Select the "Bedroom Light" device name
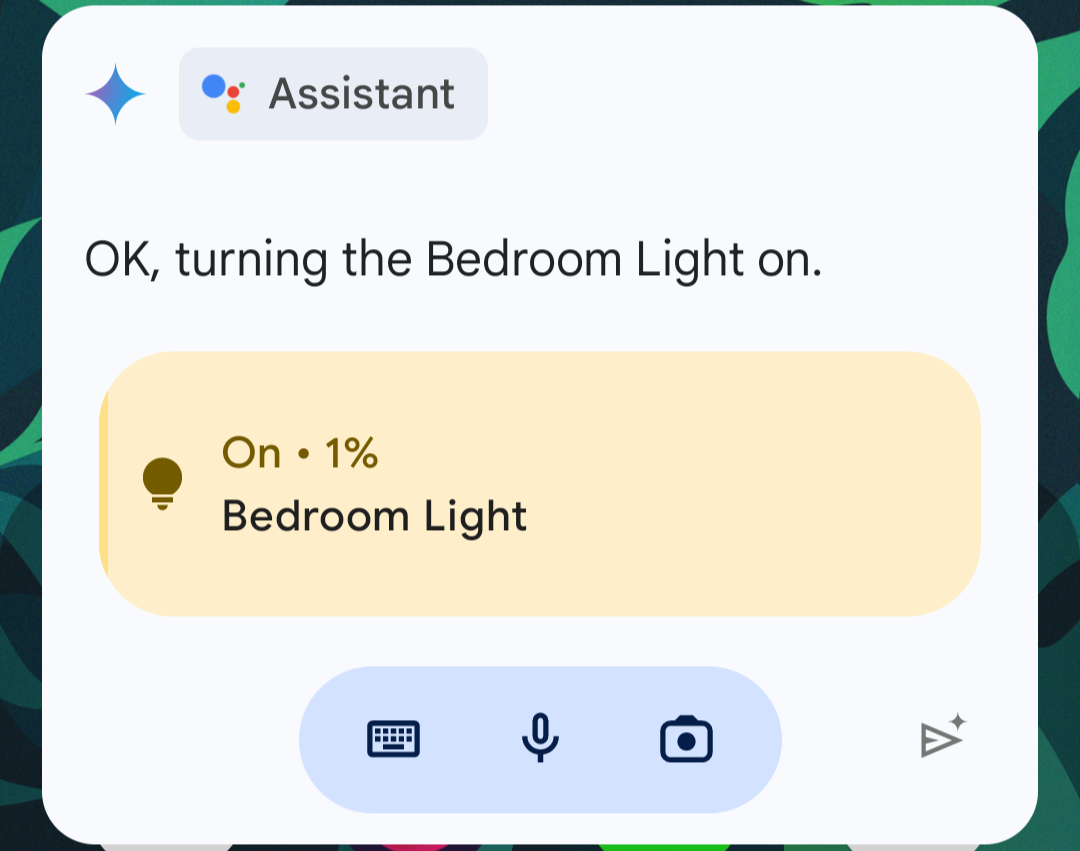The height and width of the screenshot is (851, 1080). click(374, 517)
